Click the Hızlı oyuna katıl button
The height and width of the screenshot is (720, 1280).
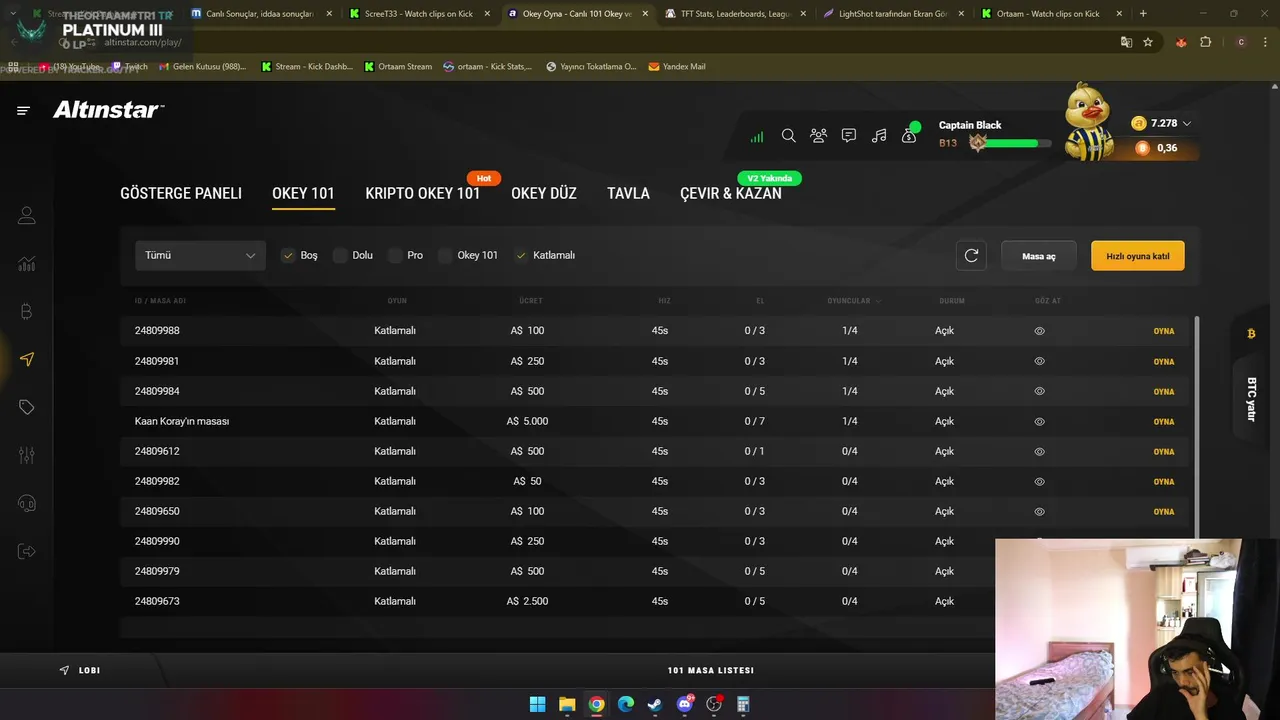point(1138,256)
